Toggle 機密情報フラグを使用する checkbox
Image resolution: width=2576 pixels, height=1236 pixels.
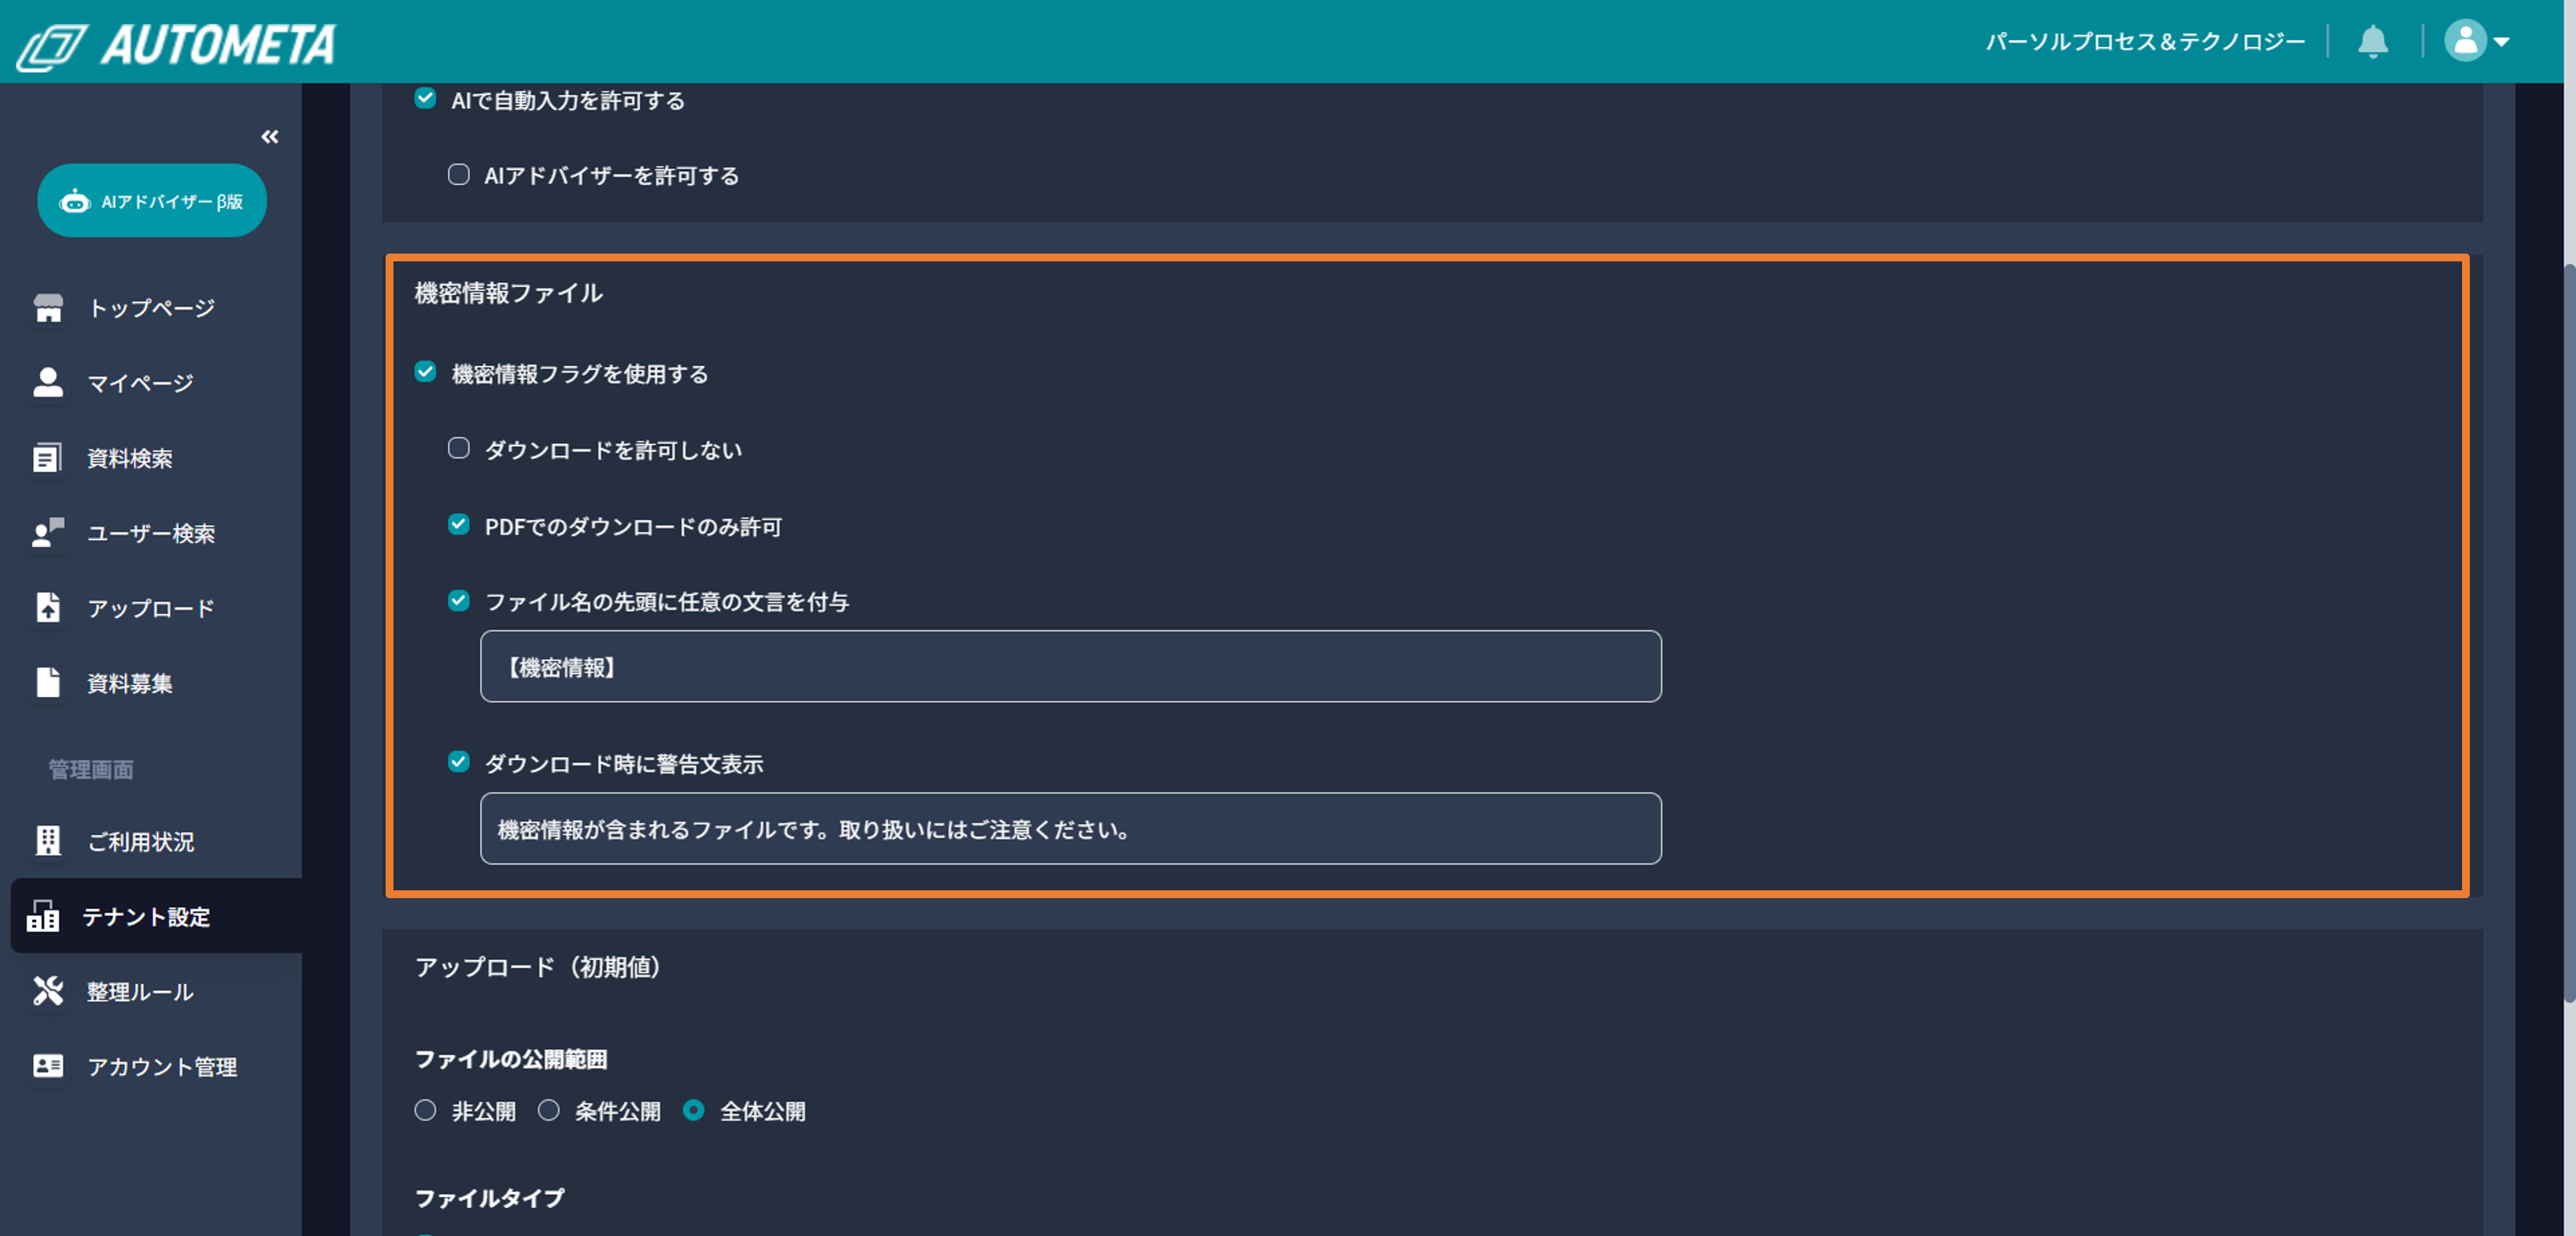click(425, 372)
